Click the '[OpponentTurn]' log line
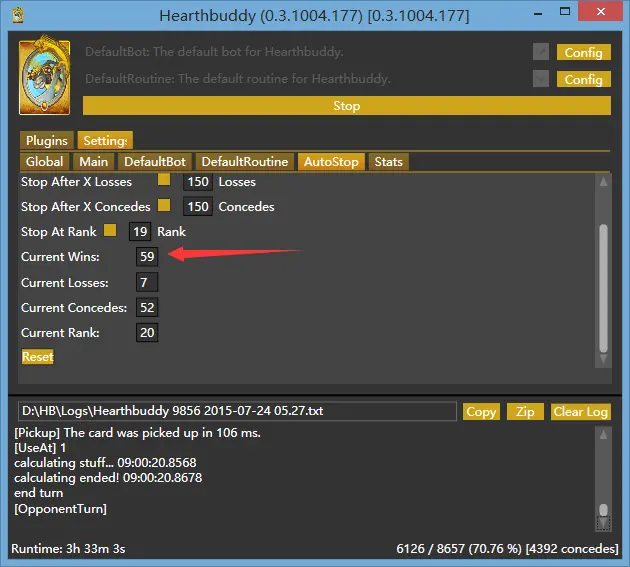The height and width of the screenshot is (567, 630). [61, 509]
